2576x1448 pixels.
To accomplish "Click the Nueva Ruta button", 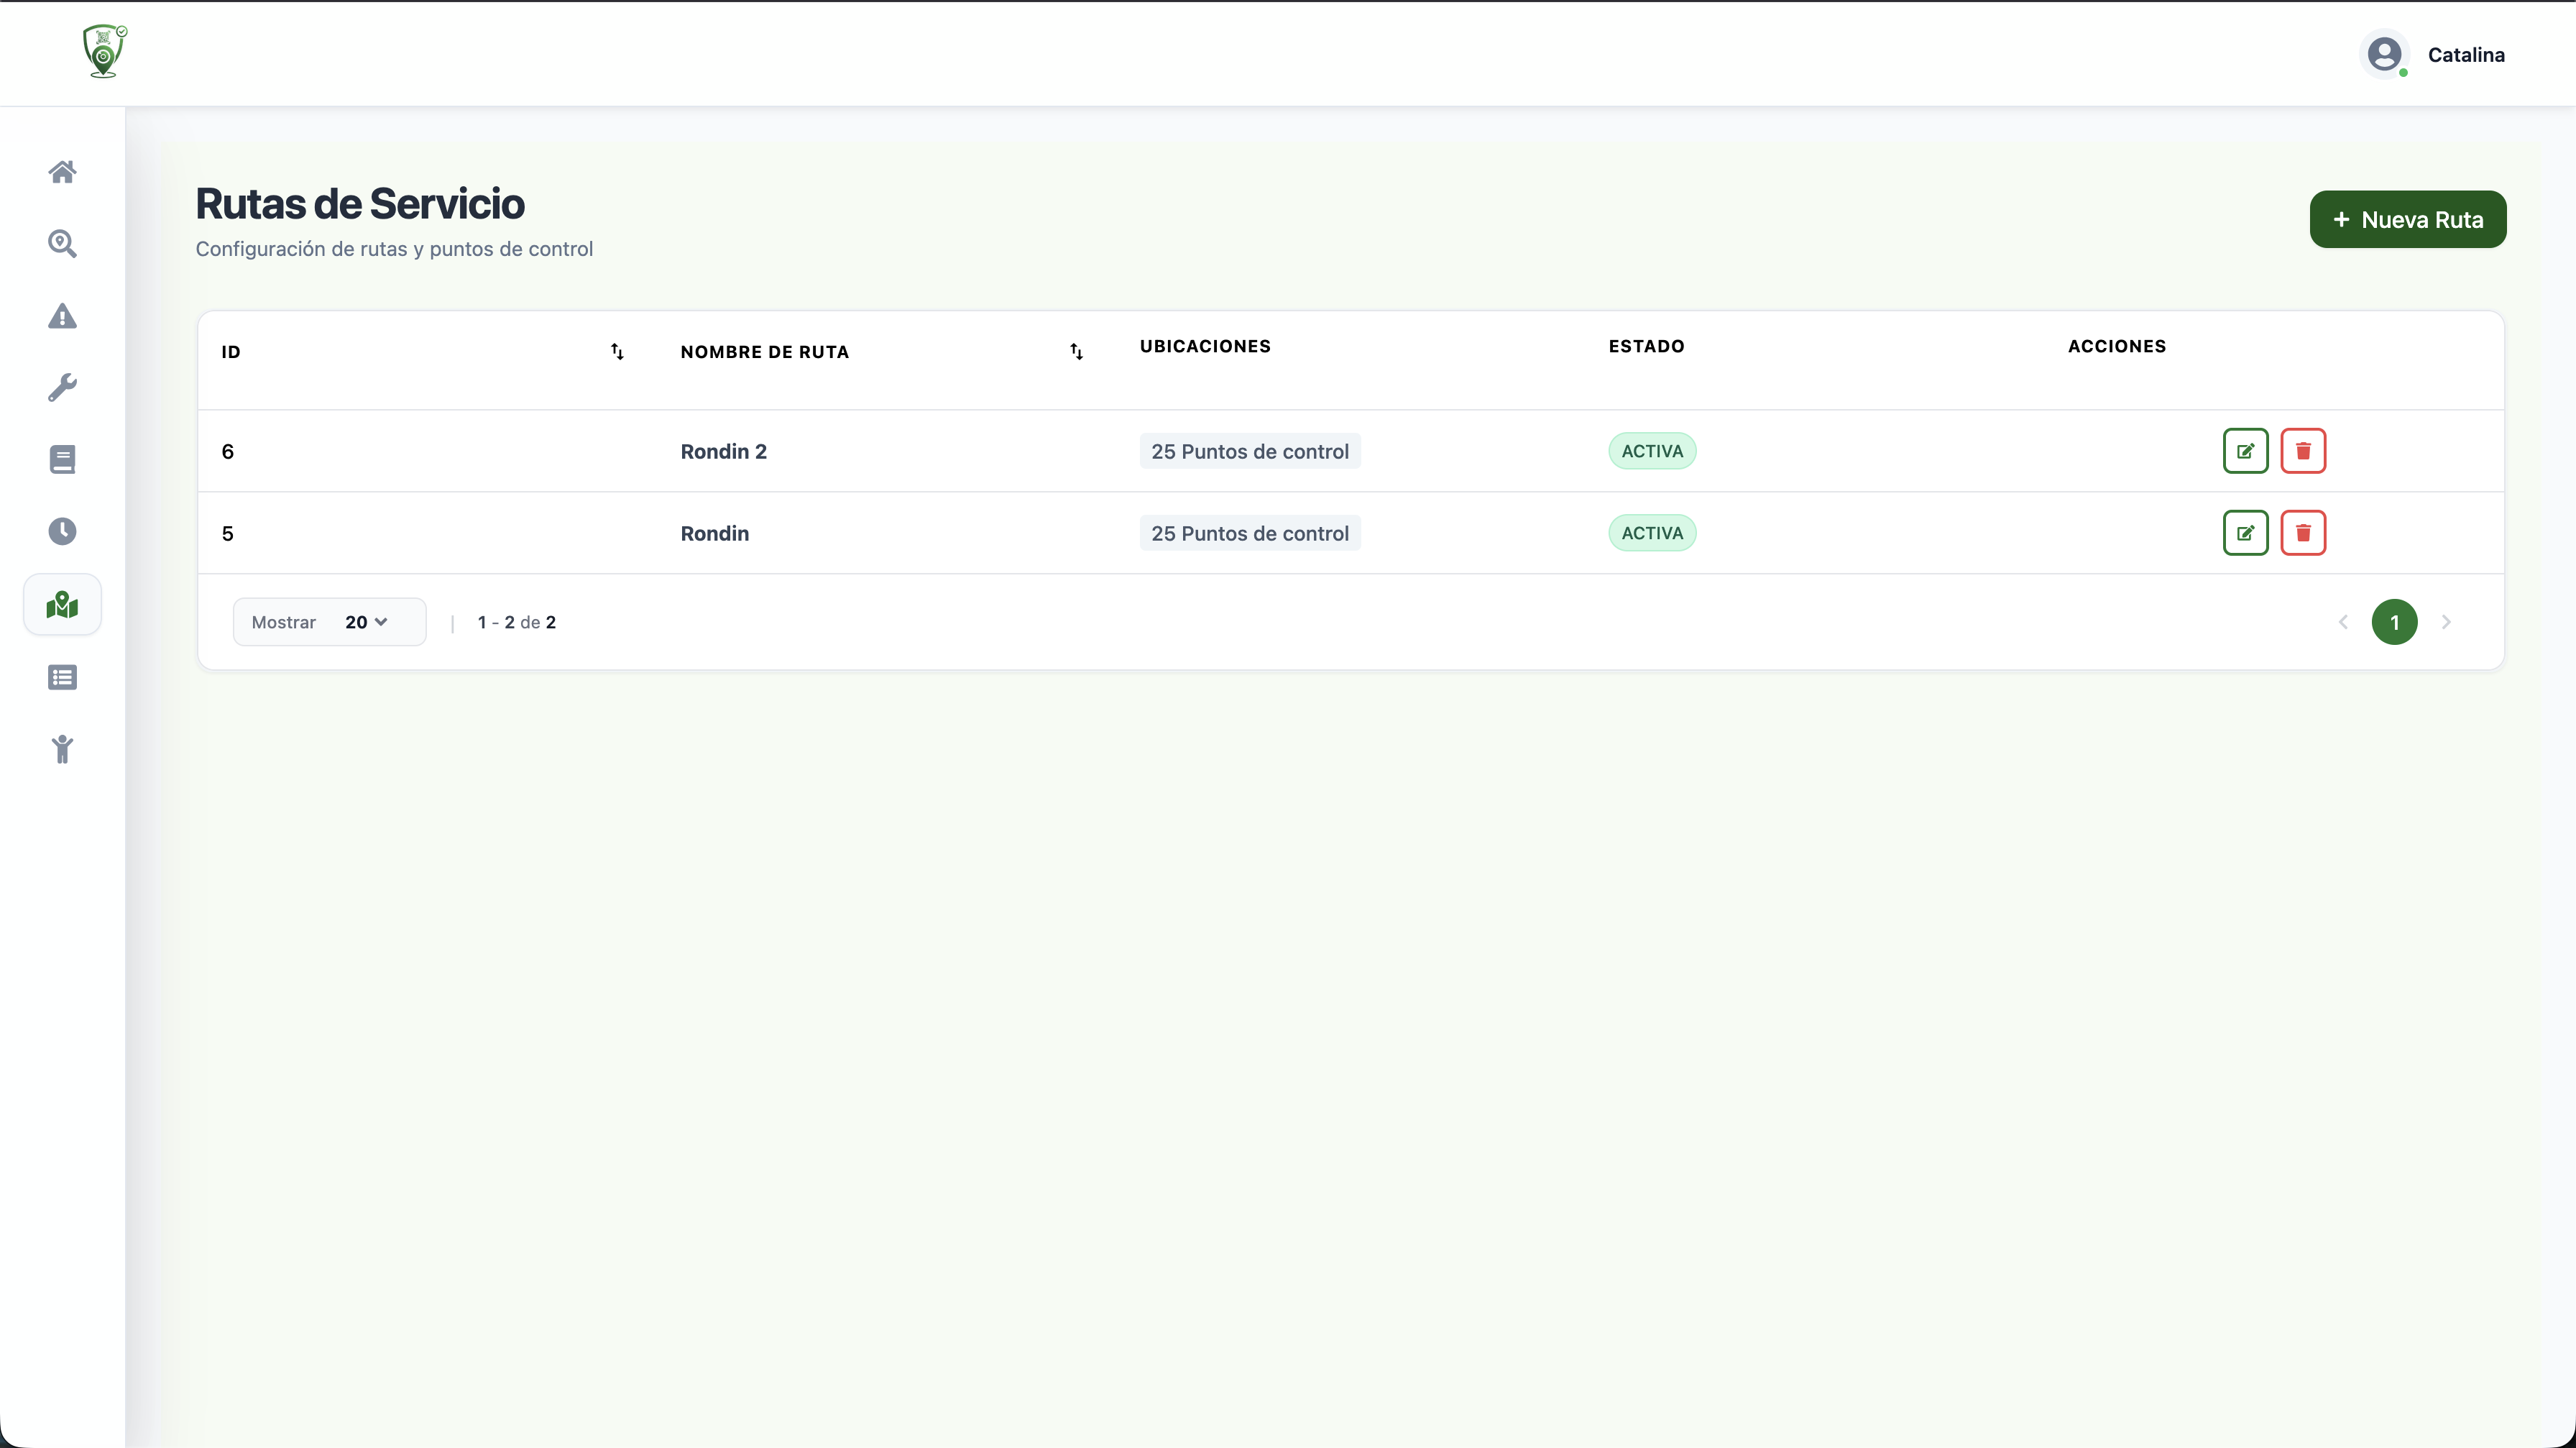I will [2407, 220].
